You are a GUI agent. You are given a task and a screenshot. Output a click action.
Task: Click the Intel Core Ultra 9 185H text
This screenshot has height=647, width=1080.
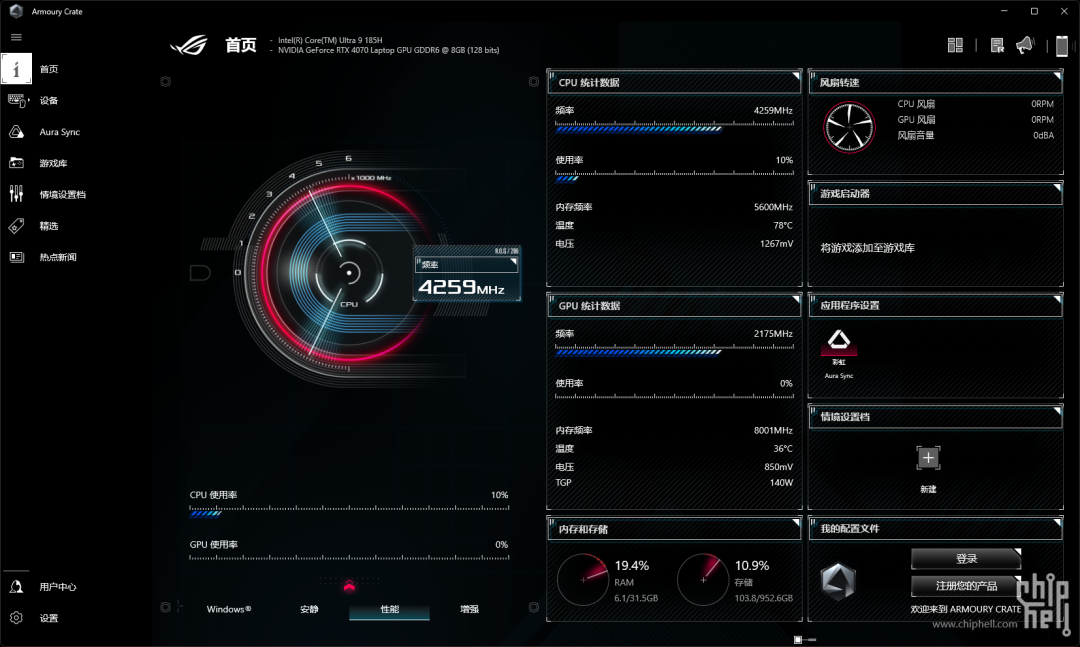coord(330,40)
